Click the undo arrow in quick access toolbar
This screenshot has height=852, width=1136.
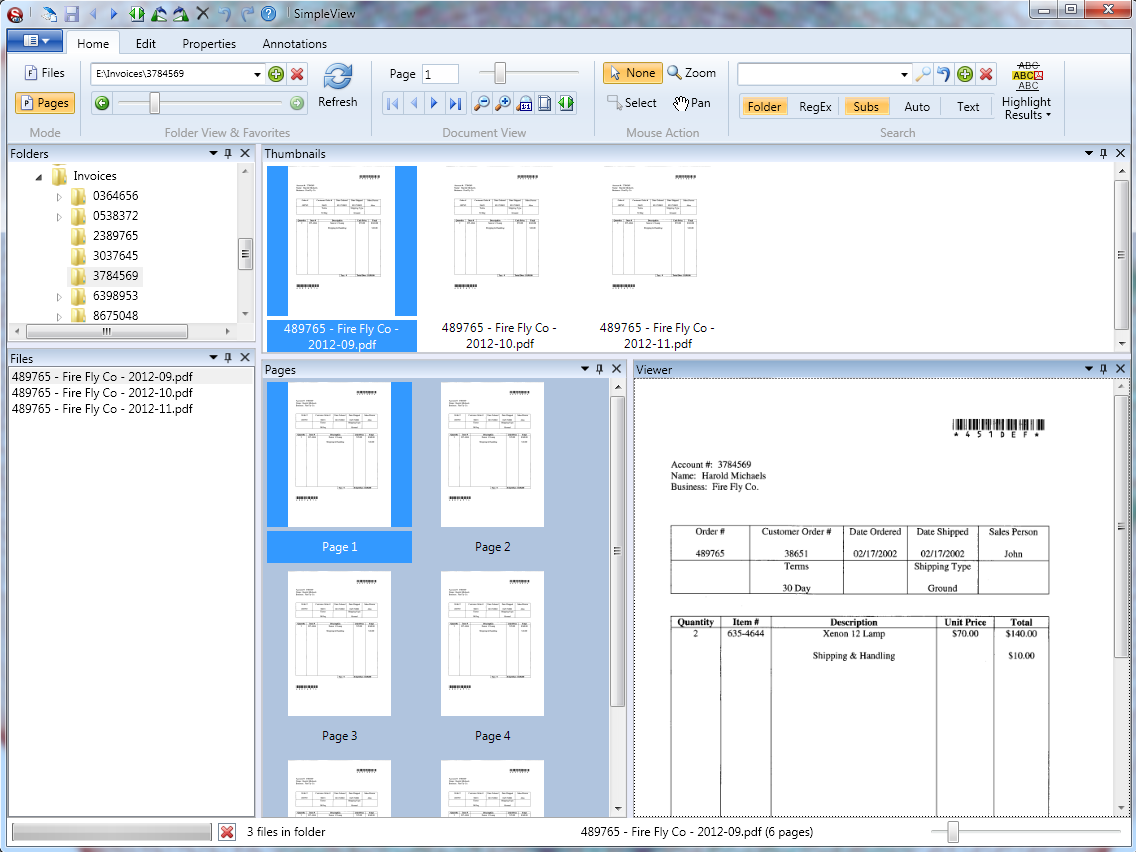point(225,13)
